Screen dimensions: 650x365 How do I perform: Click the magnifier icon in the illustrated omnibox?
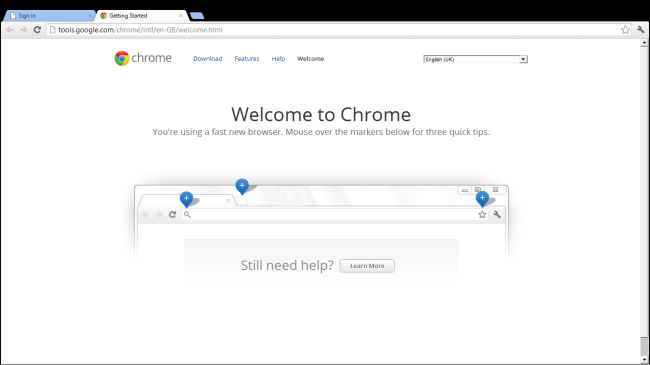click(x=187, y=214)
